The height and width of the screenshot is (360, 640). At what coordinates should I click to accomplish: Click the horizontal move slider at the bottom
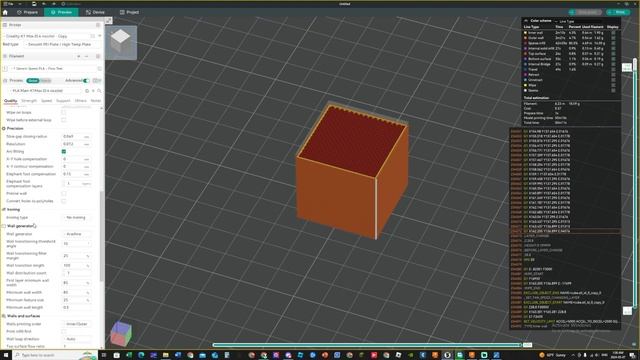point(367,345)
